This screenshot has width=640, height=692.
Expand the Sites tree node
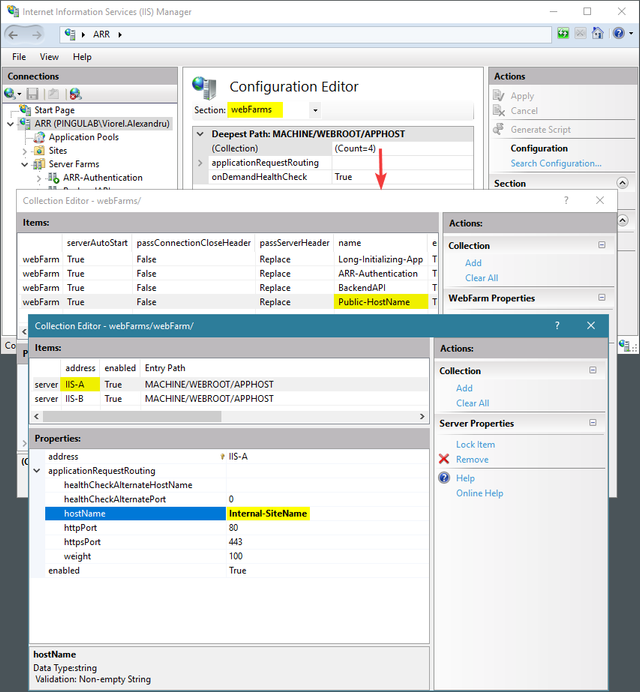pyautogui.click(x=25, y=151)
